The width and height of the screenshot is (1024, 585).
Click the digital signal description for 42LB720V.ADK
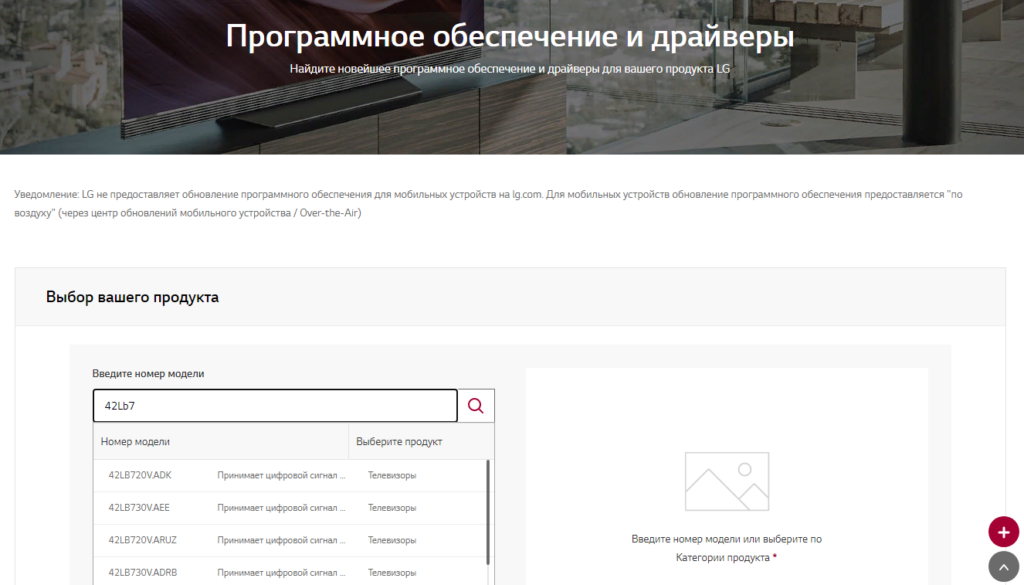tap(281, 475)
